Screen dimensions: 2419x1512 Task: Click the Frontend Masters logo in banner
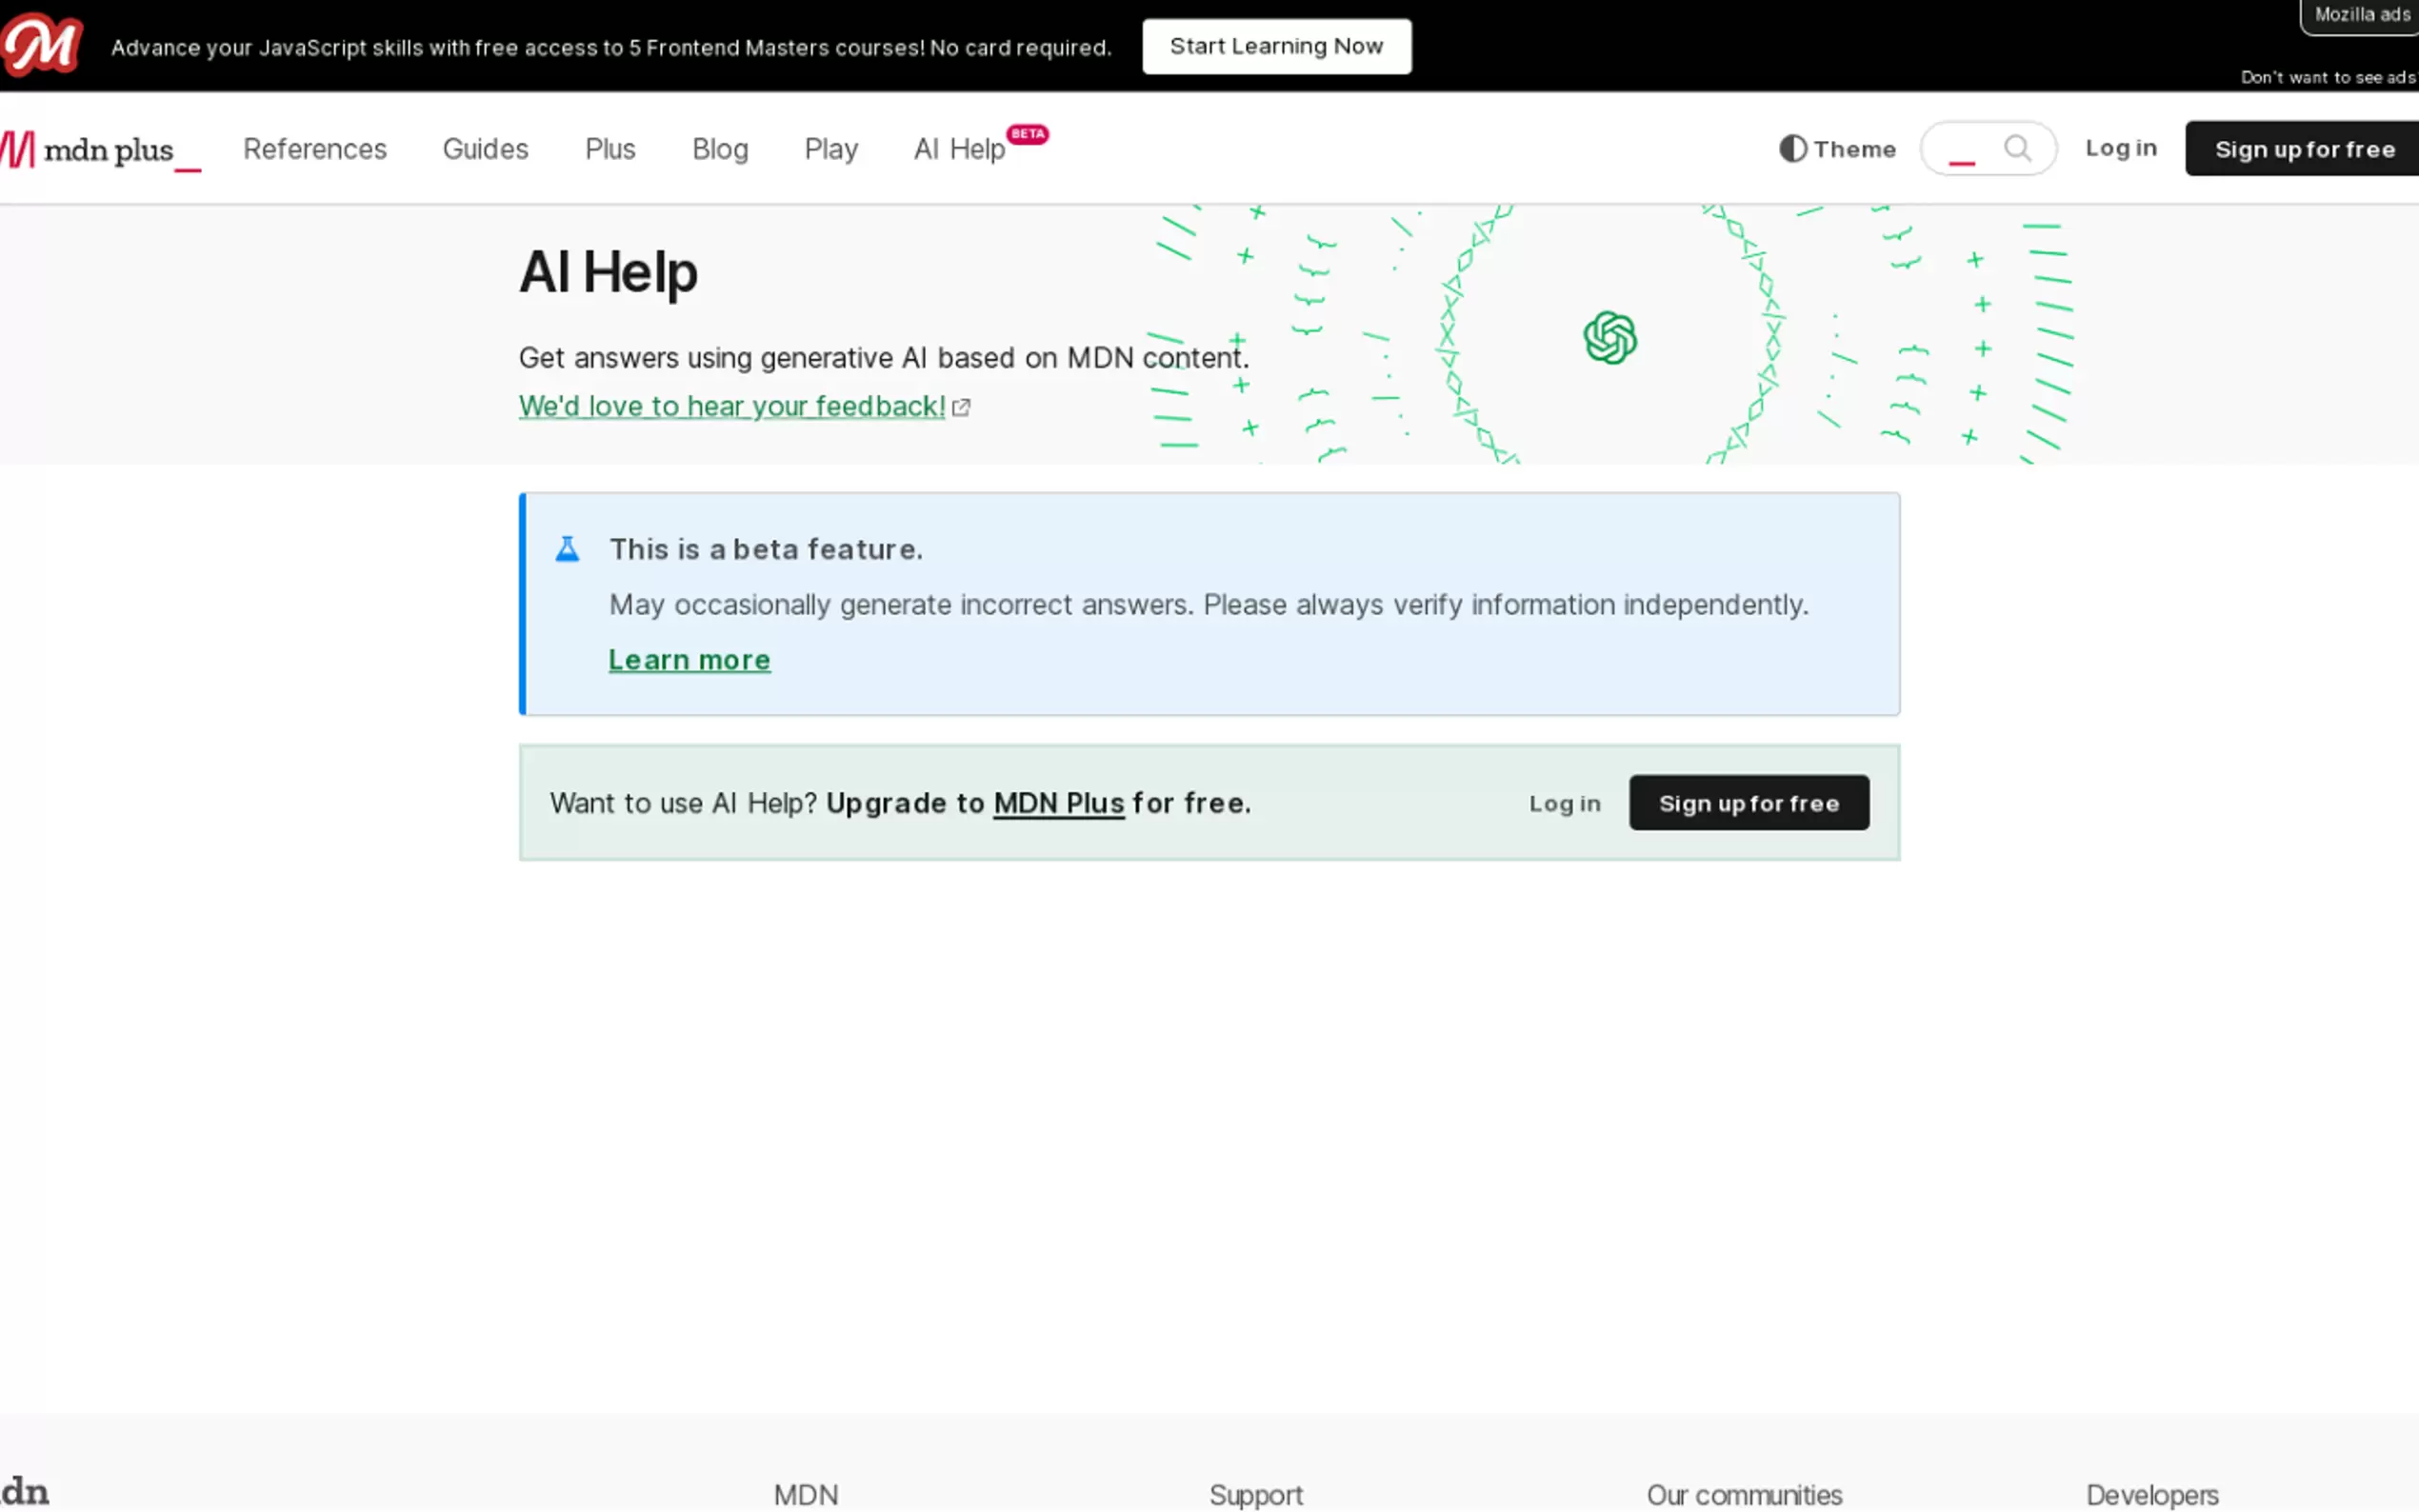[41, 45]
